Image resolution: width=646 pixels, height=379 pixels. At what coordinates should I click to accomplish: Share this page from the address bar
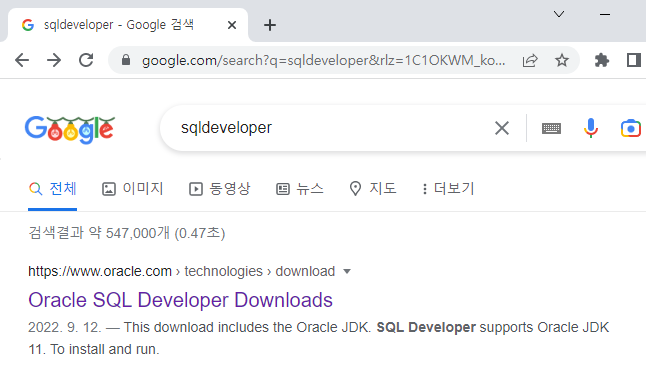click(530, 61)
